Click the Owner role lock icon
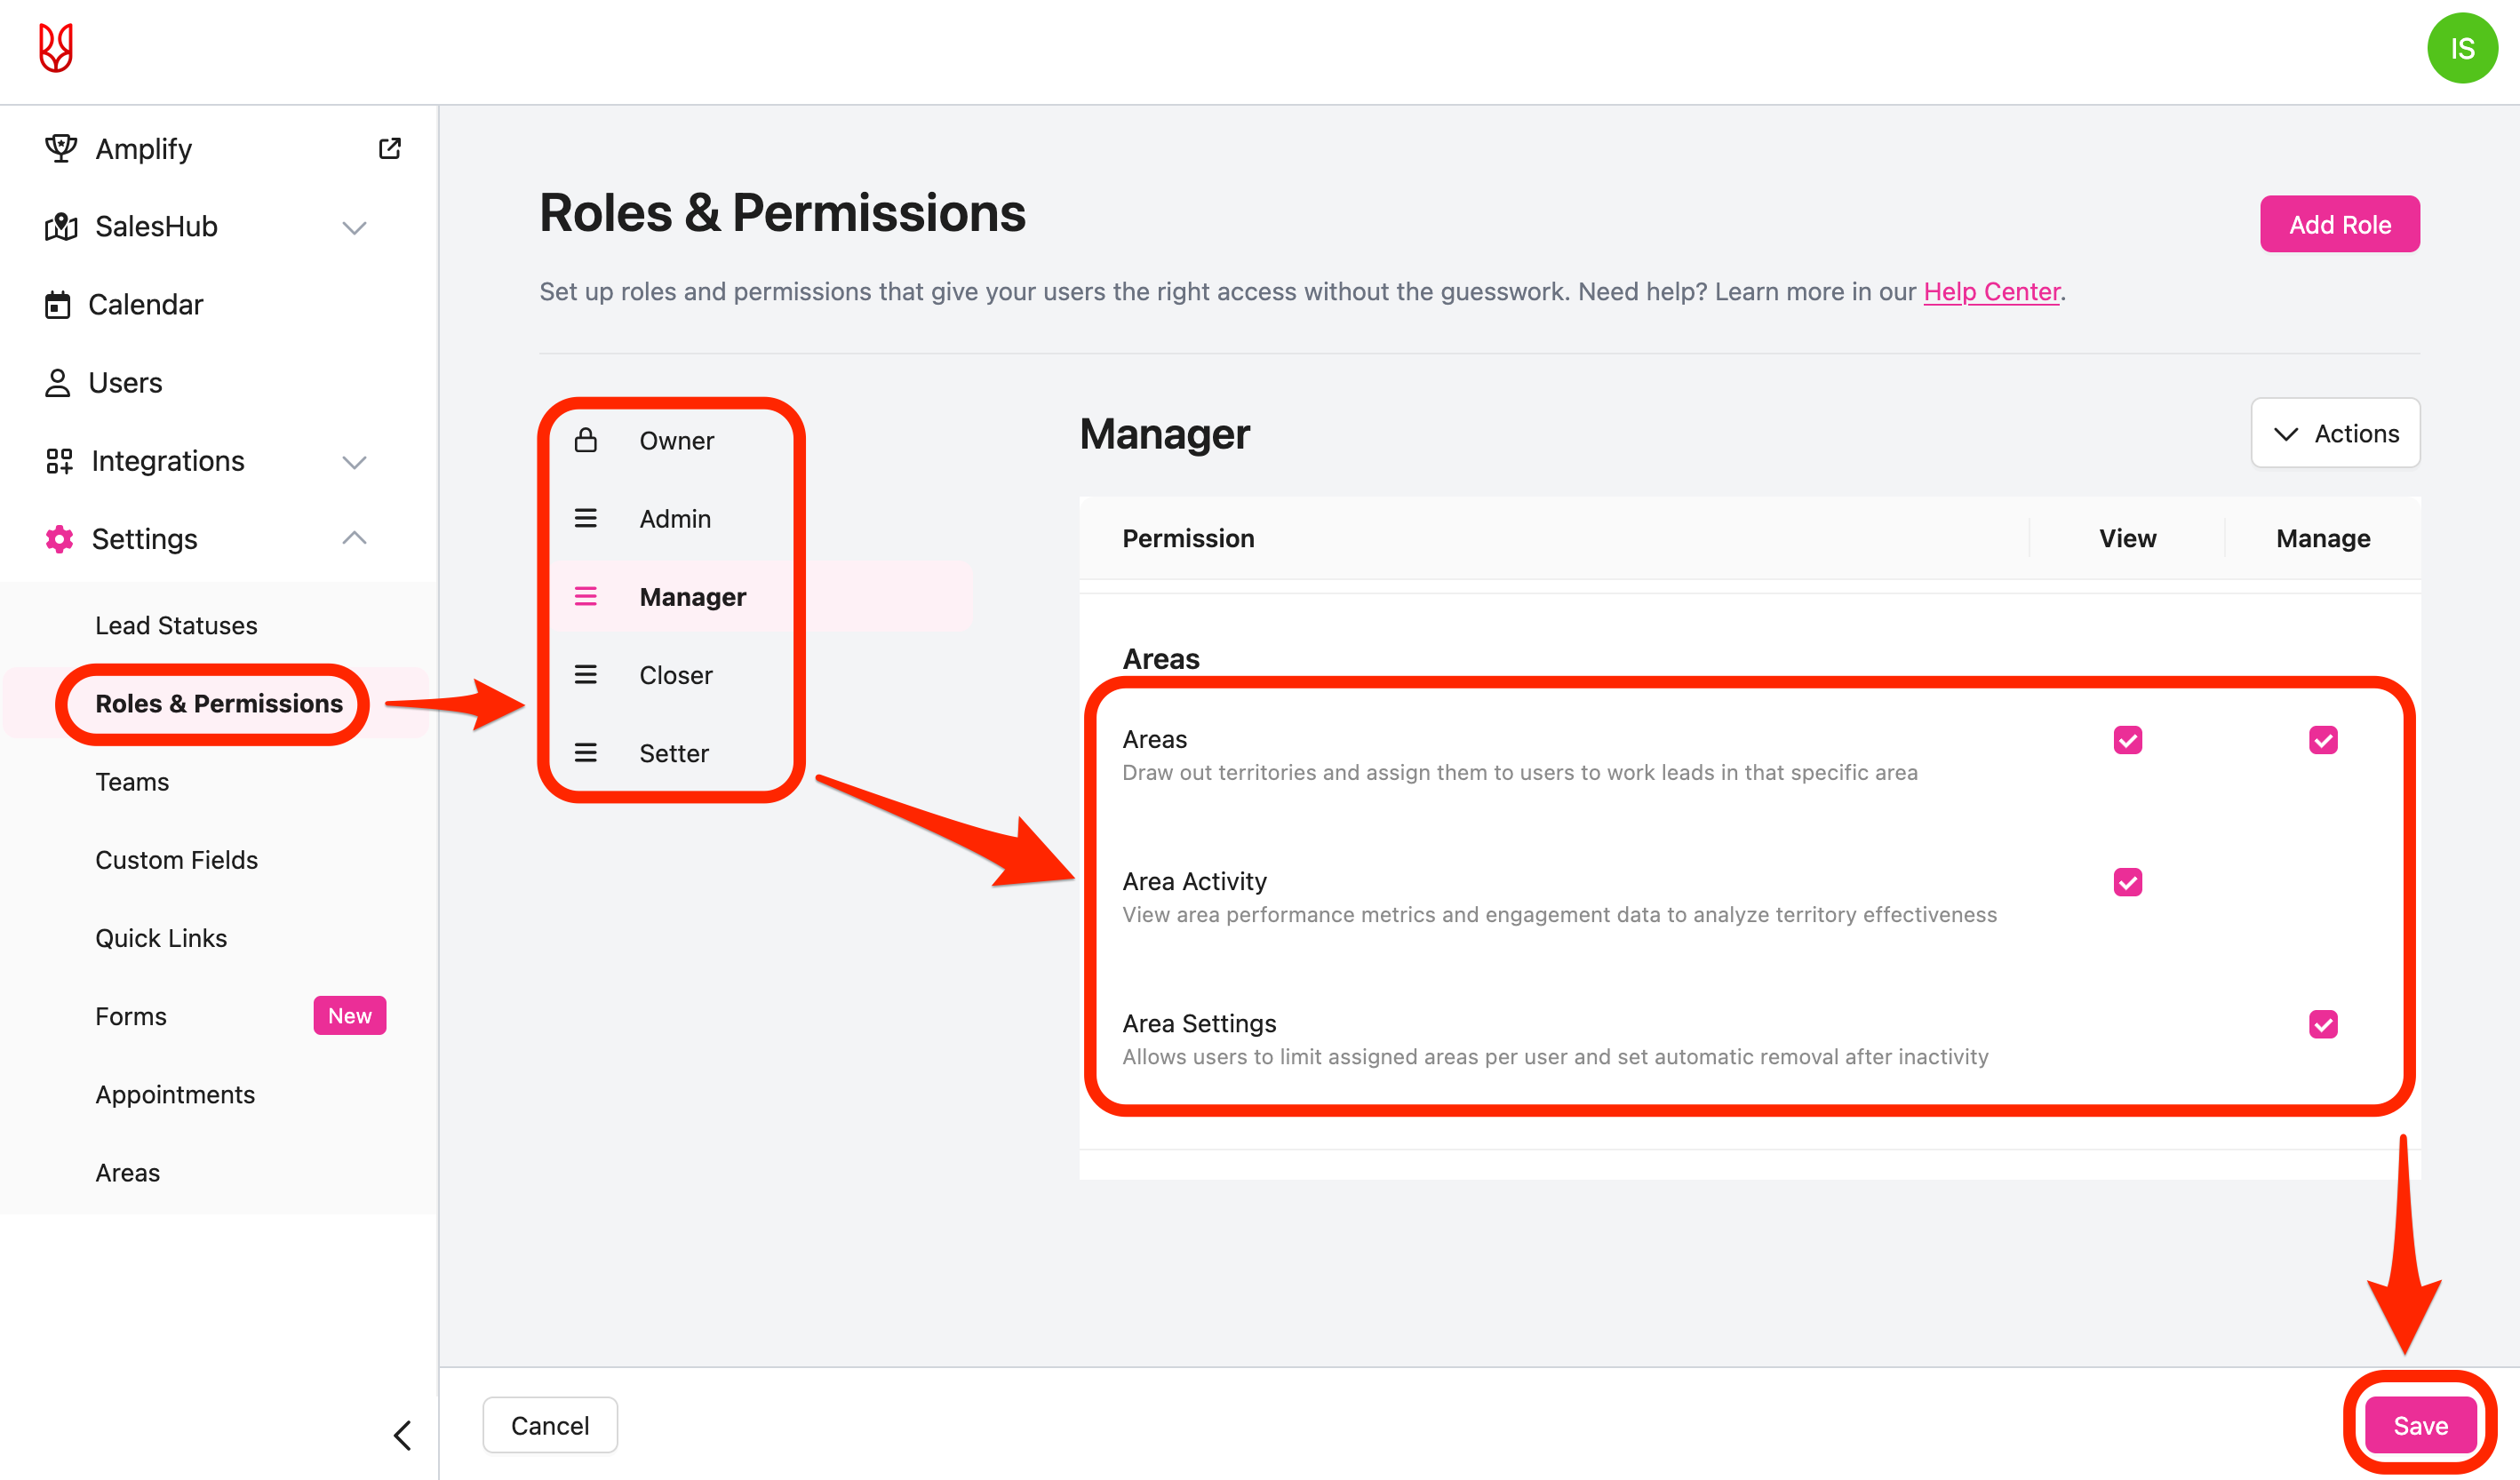The image size is (2520, 1480). (586, 440)
